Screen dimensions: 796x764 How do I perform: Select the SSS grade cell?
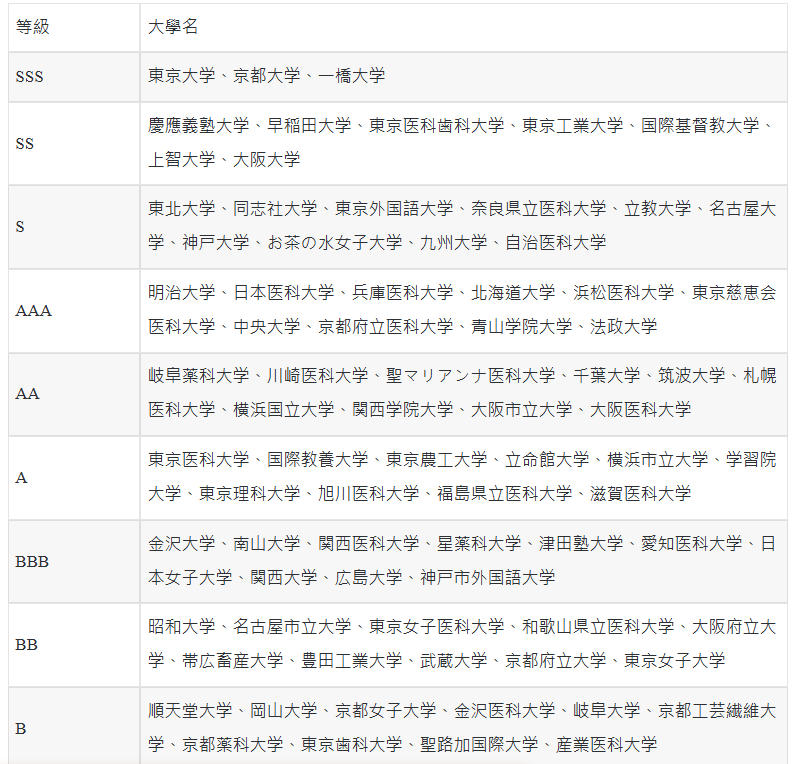(x=74, y=77)
